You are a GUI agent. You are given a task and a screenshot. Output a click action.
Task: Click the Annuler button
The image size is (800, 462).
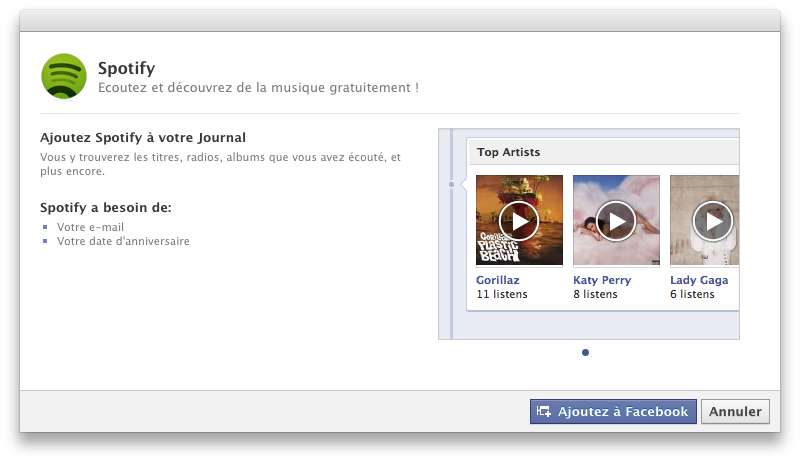(x=735, y=412)
